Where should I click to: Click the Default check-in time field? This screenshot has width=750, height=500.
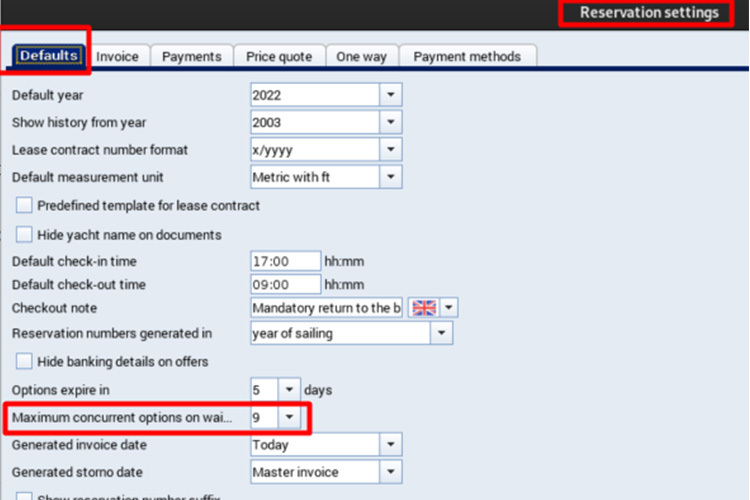(284, 261)
